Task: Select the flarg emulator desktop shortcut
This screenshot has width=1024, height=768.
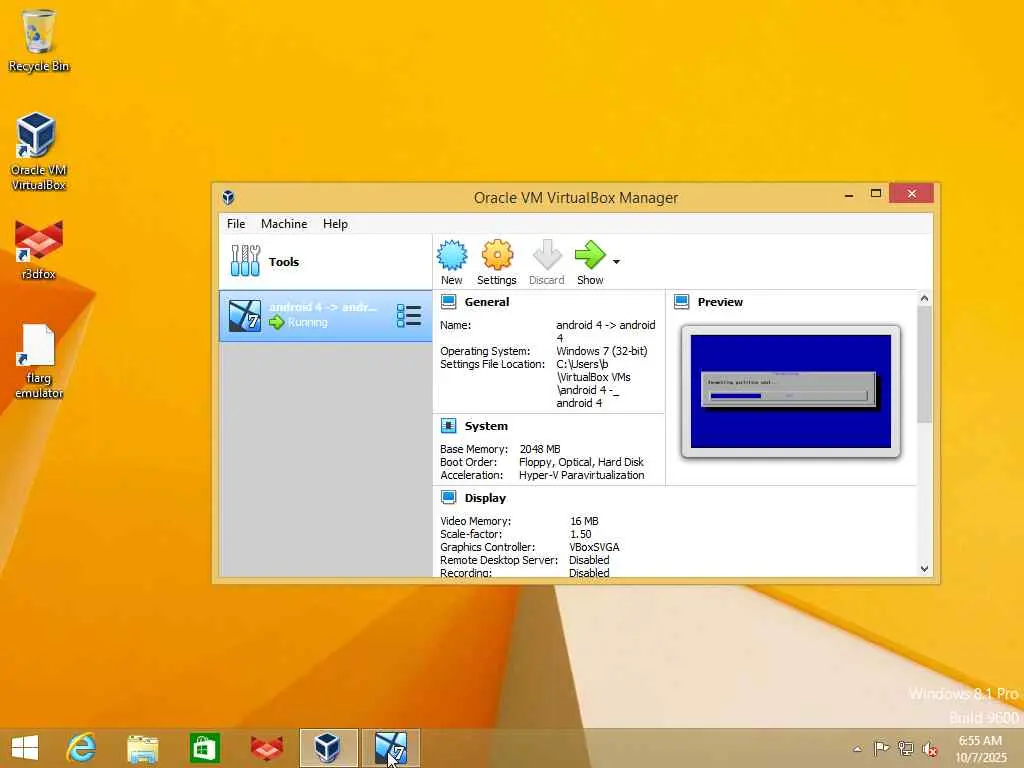Action: coord(39,361)
